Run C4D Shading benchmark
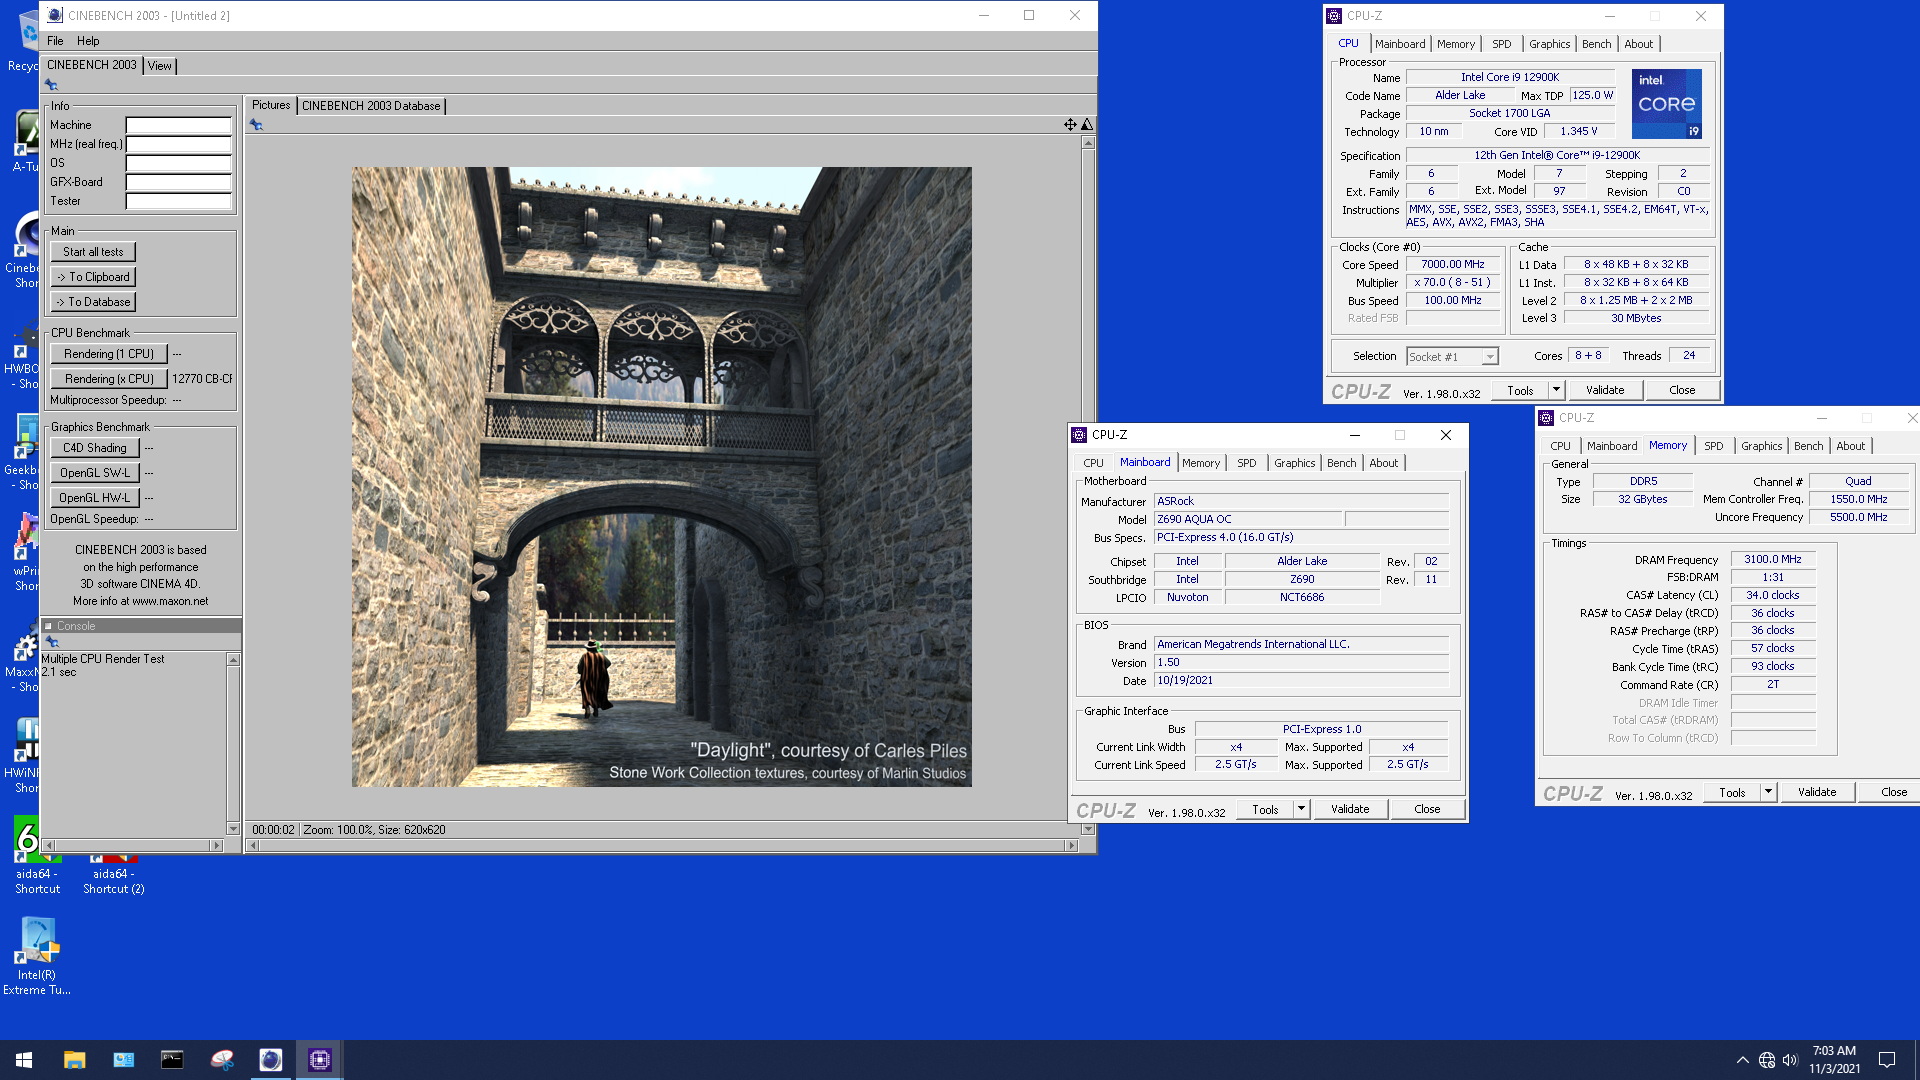The width and height of the screenshot is (1920, 1080). (x=95, y=448)
